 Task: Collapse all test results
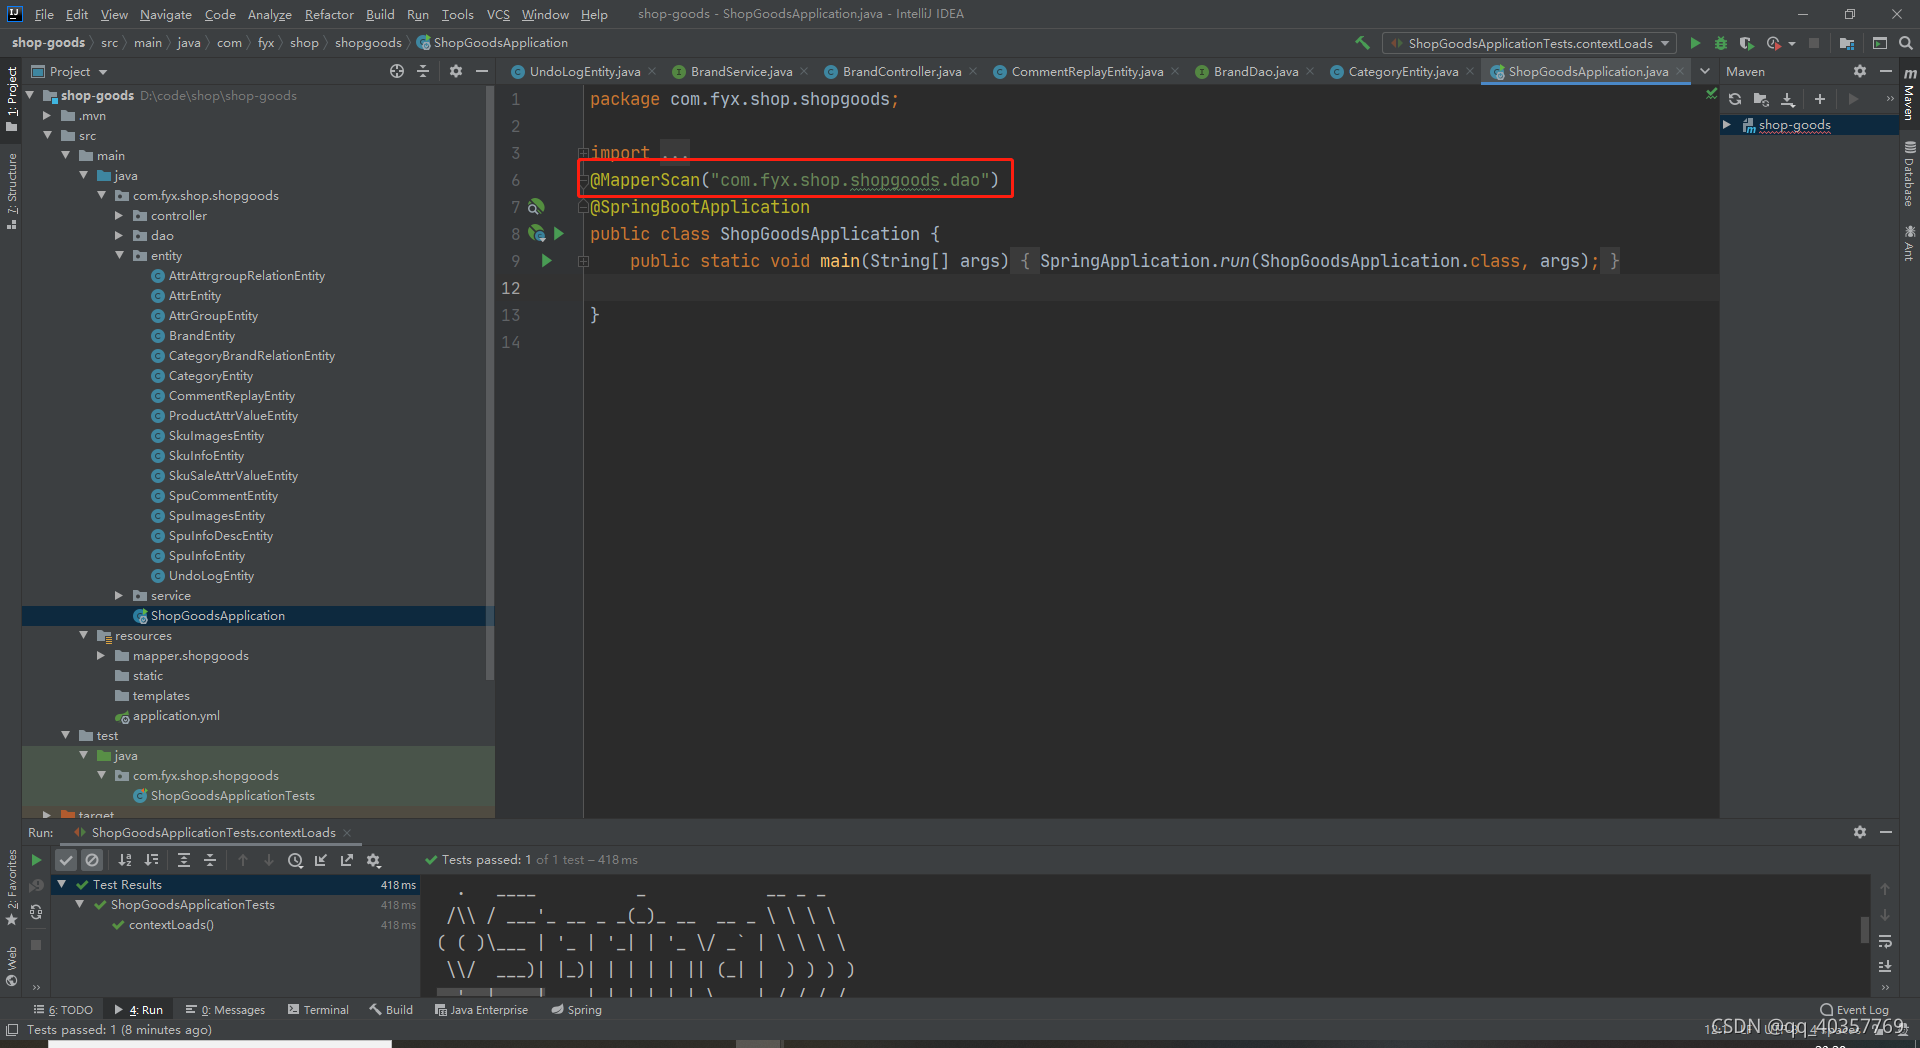(210, 860)
